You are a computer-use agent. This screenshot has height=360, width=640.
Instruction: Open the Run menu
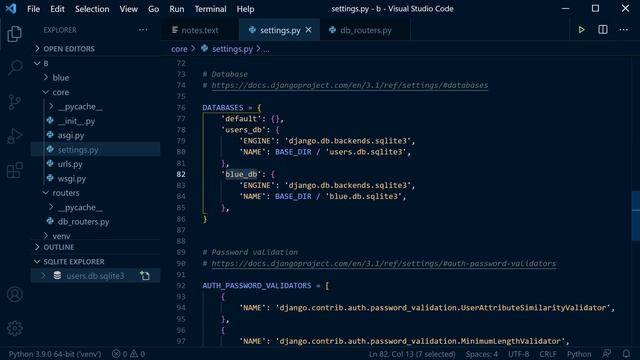coord(177,9)
